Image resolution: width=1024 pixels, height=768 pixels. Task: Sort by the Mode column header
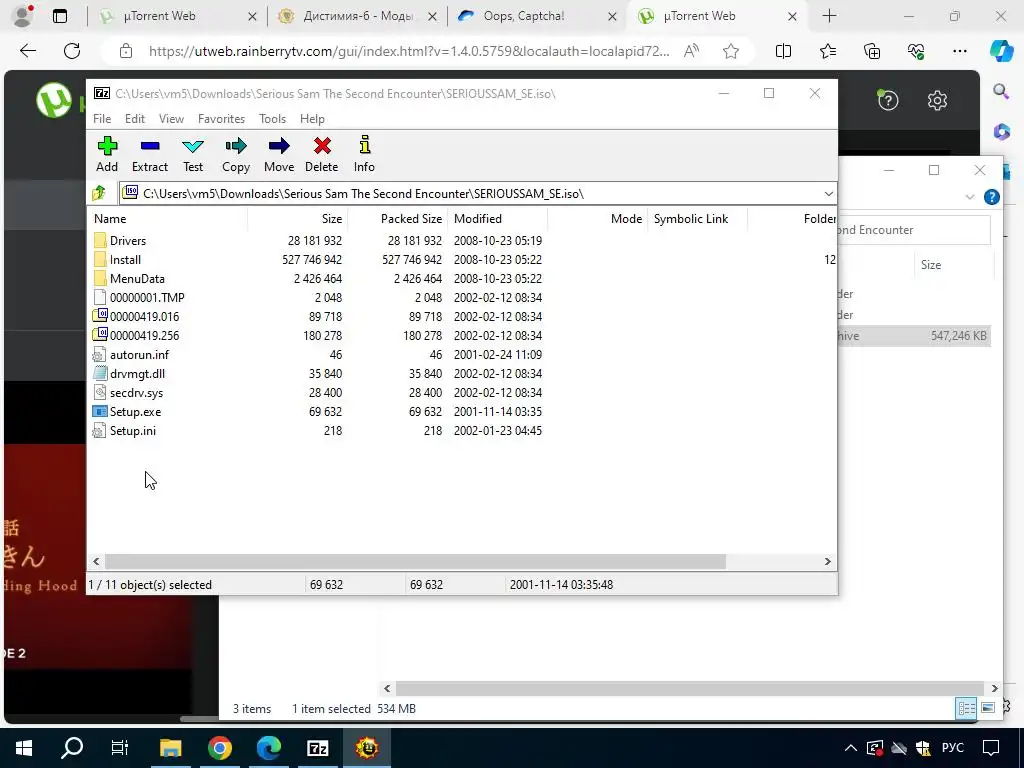coord(598,219)
